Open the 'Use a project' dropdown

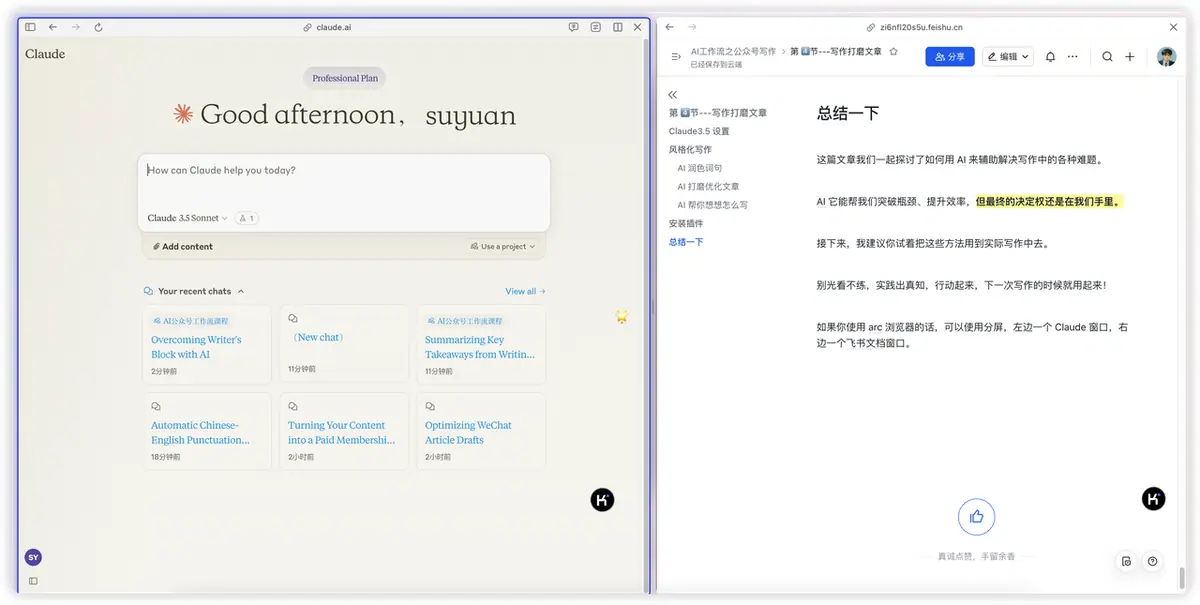[503, 246]
